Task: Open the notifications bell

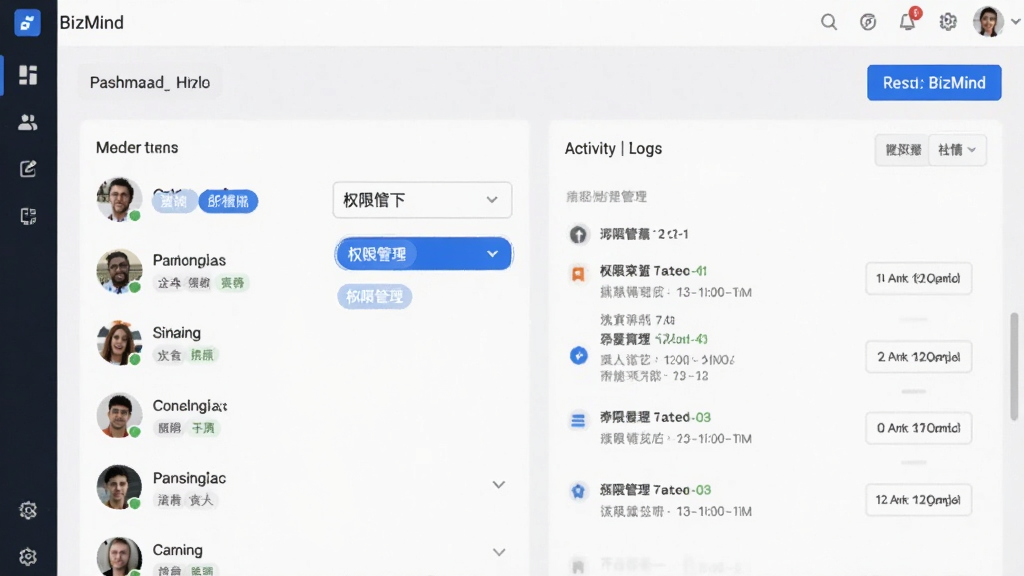Action: click(908, 22)
